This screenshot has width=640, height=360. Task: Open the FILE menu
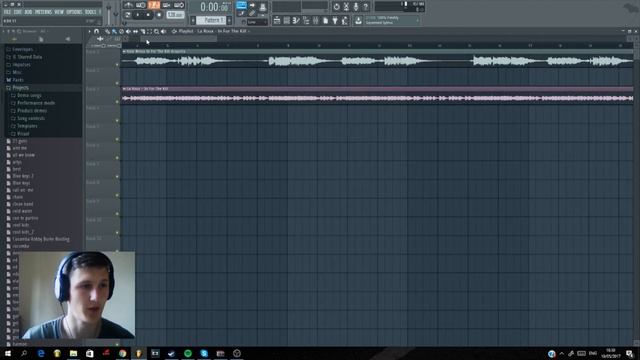pos(7,12)
